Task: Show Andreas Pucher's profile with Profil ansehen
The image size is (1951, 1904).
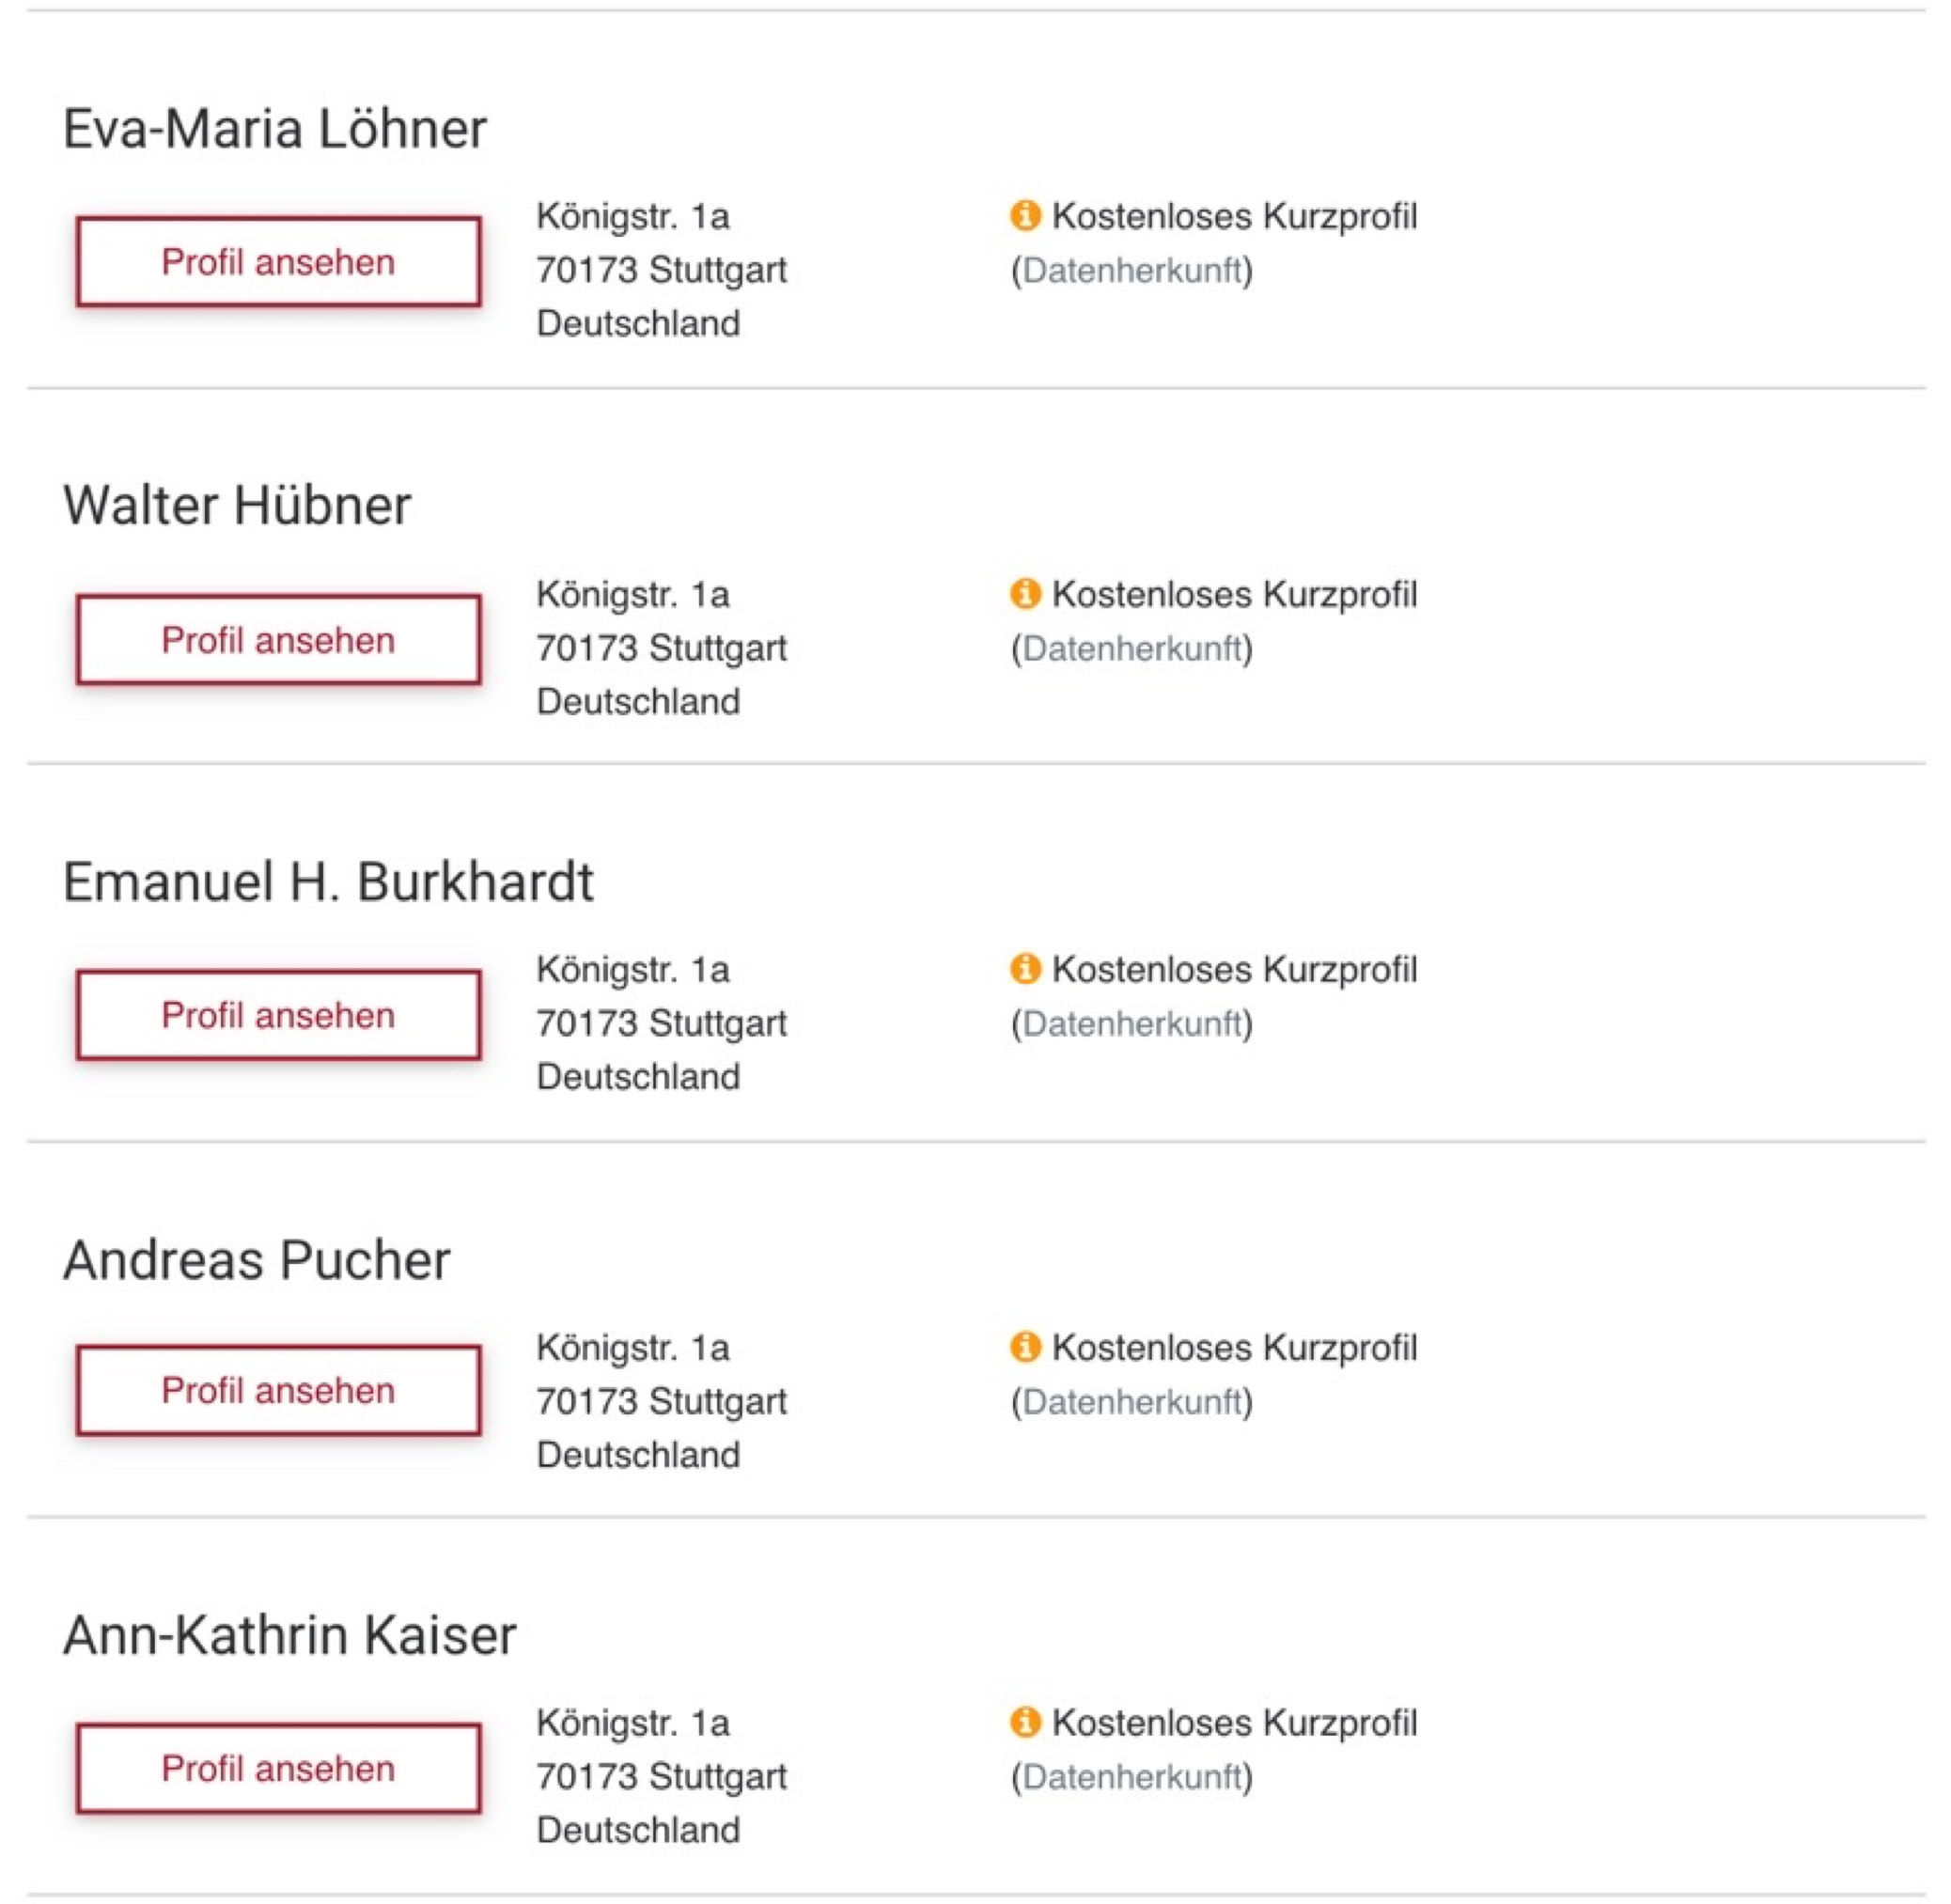Action: pos(278,1390)
